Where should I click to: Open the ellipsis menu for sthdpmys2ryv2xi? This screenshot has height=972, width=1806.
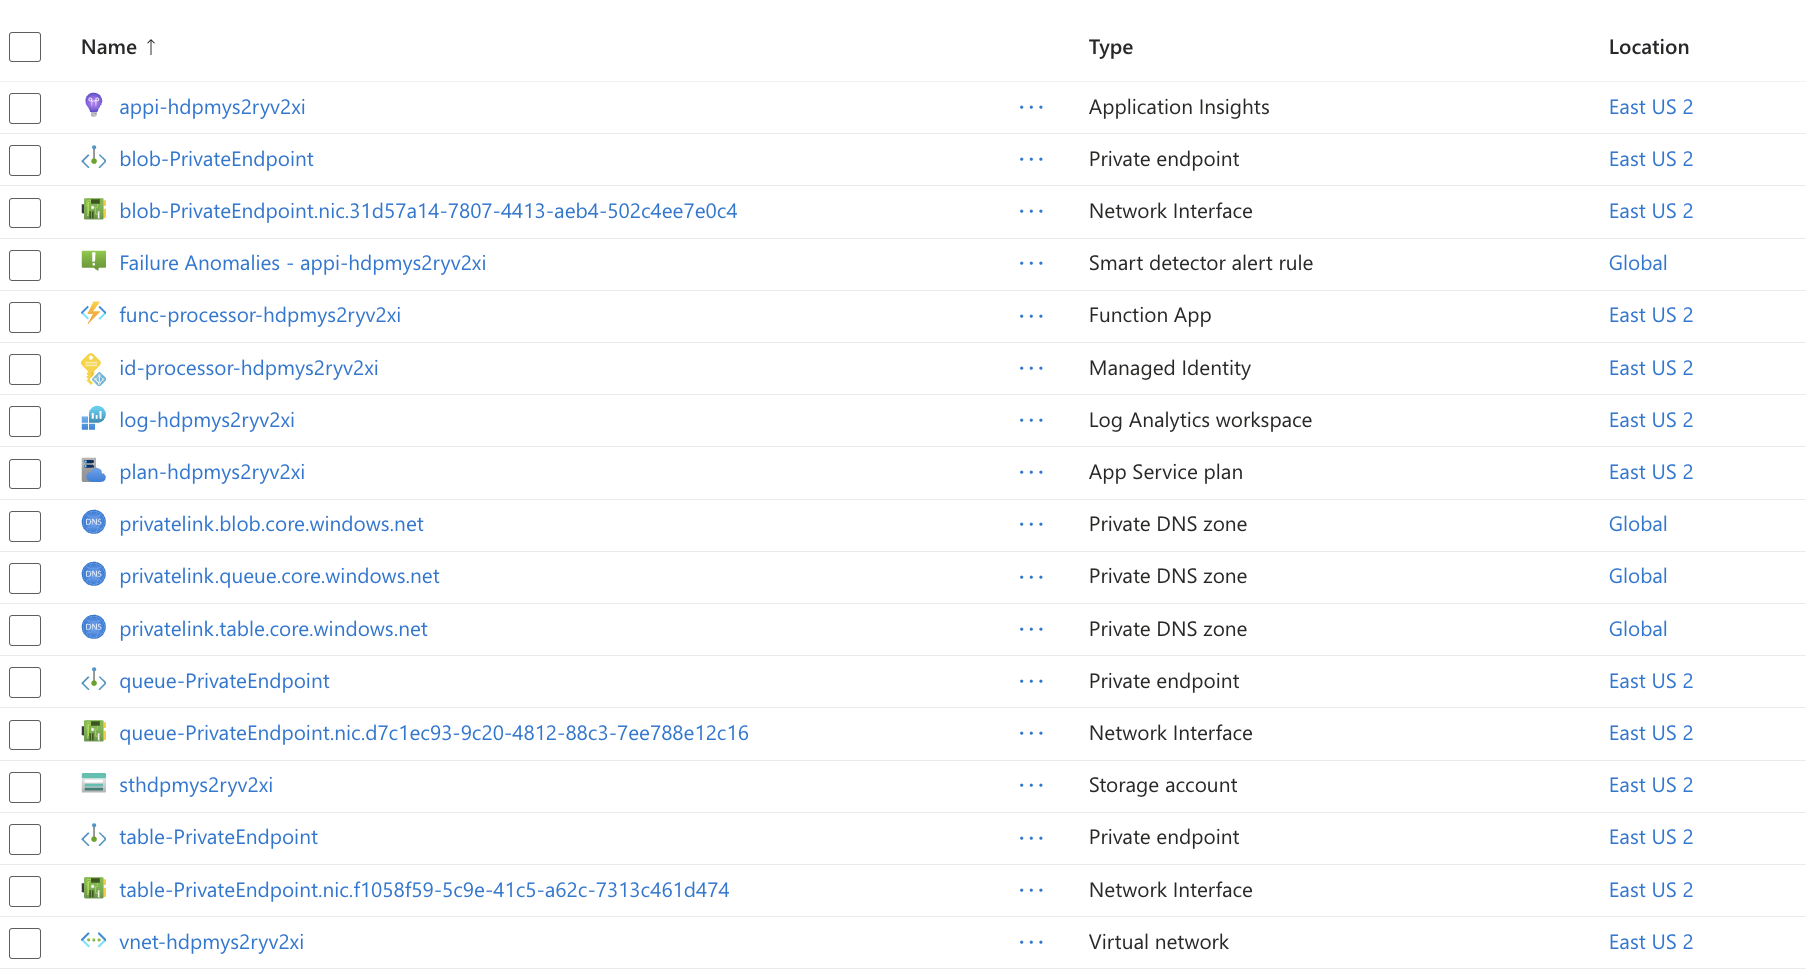tap(1031, 785)
